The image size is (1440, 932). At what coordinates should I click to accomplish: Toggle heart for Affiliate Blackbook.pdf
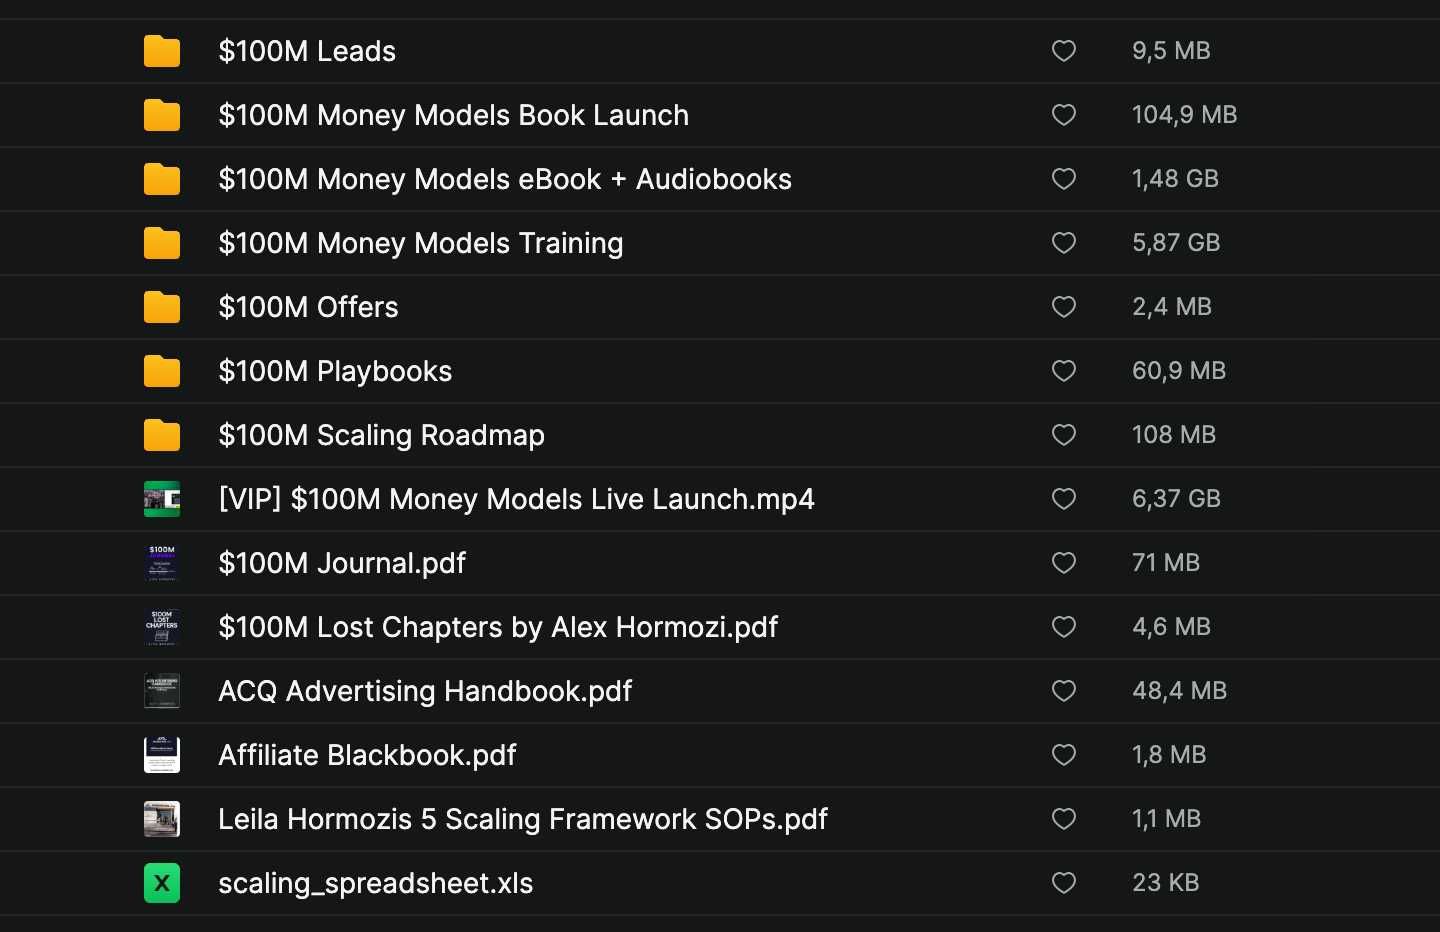(x=1064, y=755)
